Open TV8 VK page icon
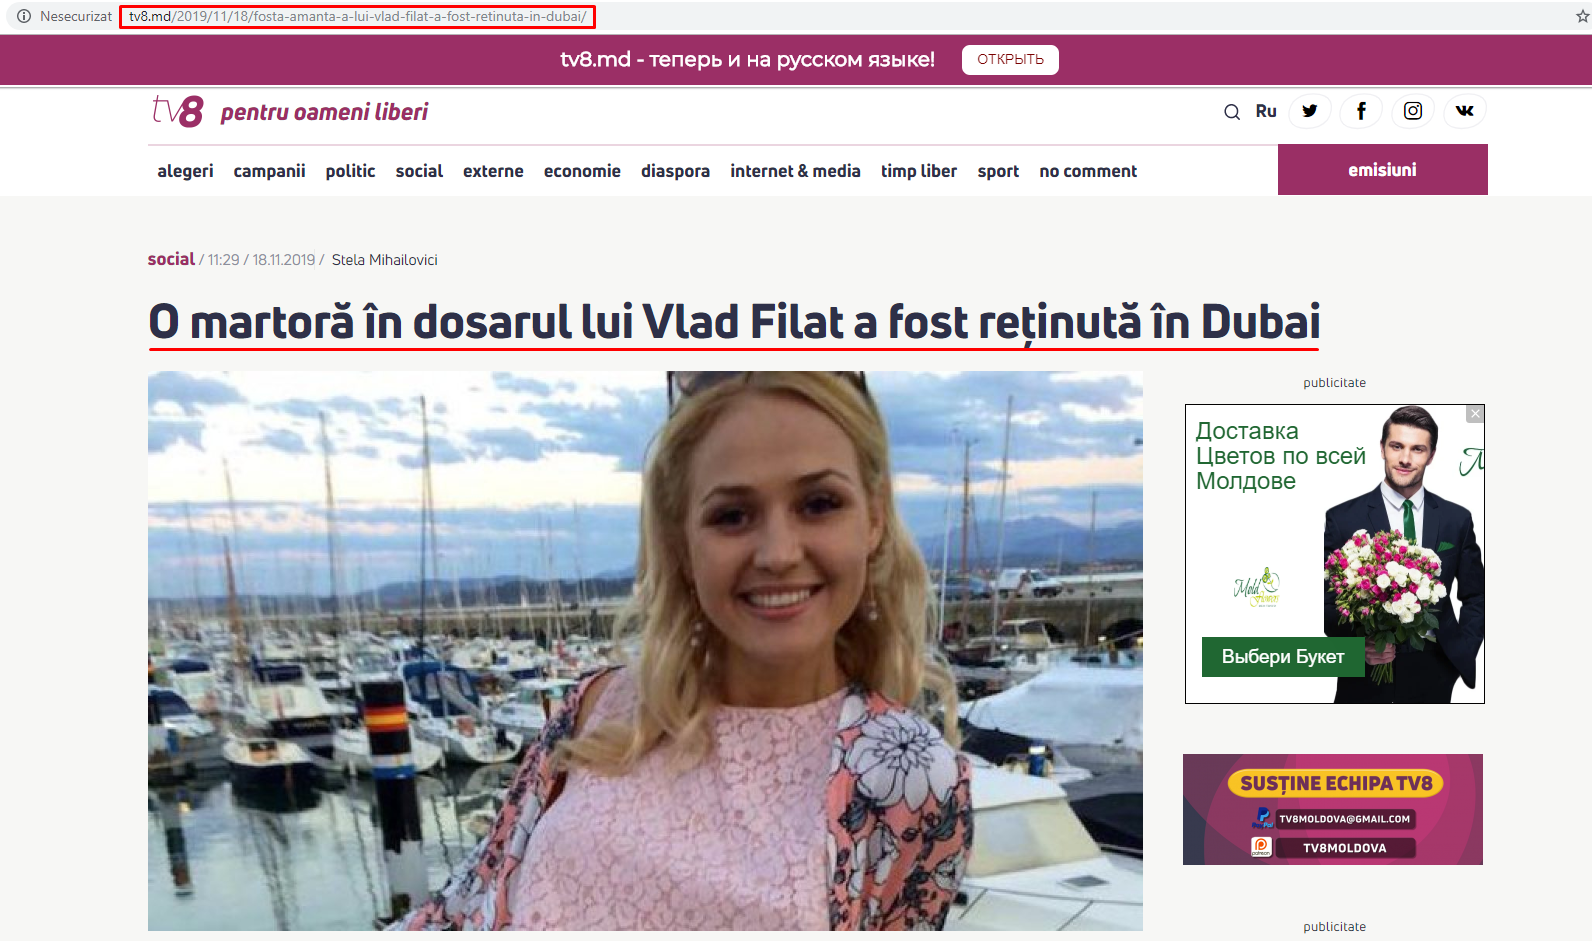Viewport: 1592px width, 941px height. point(1465,111)
